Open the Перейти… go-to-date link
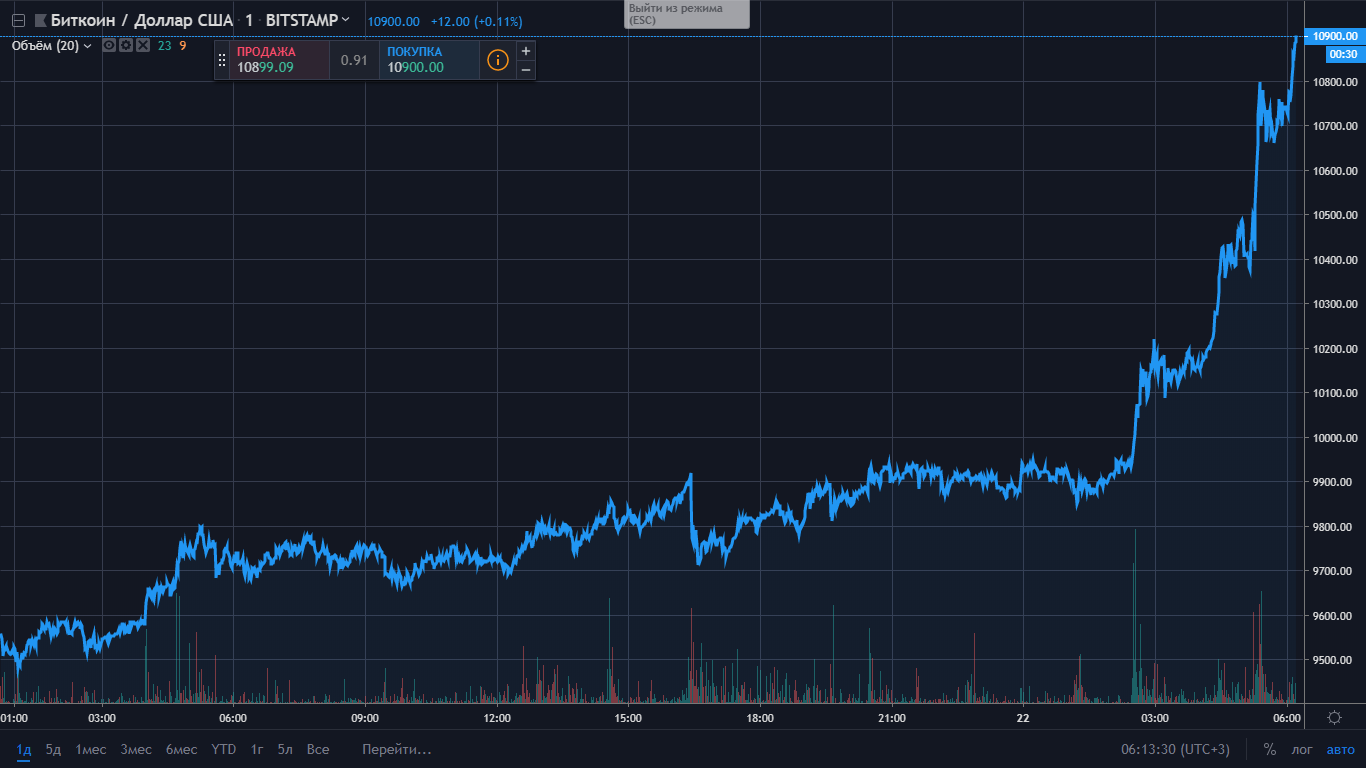1366x768 pixels. tap(397, 749)
